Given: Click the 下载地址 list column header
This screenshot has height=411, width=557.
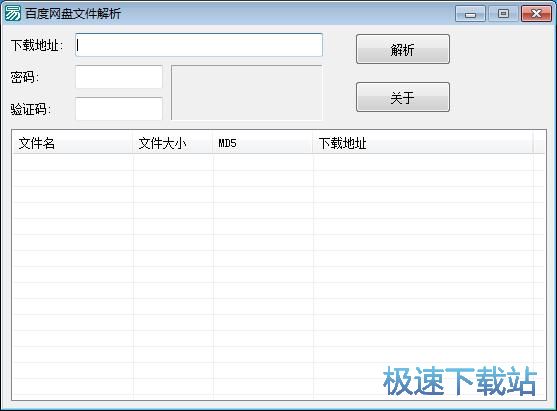Looking at the screenshot, I should click(x=423, y=143).
